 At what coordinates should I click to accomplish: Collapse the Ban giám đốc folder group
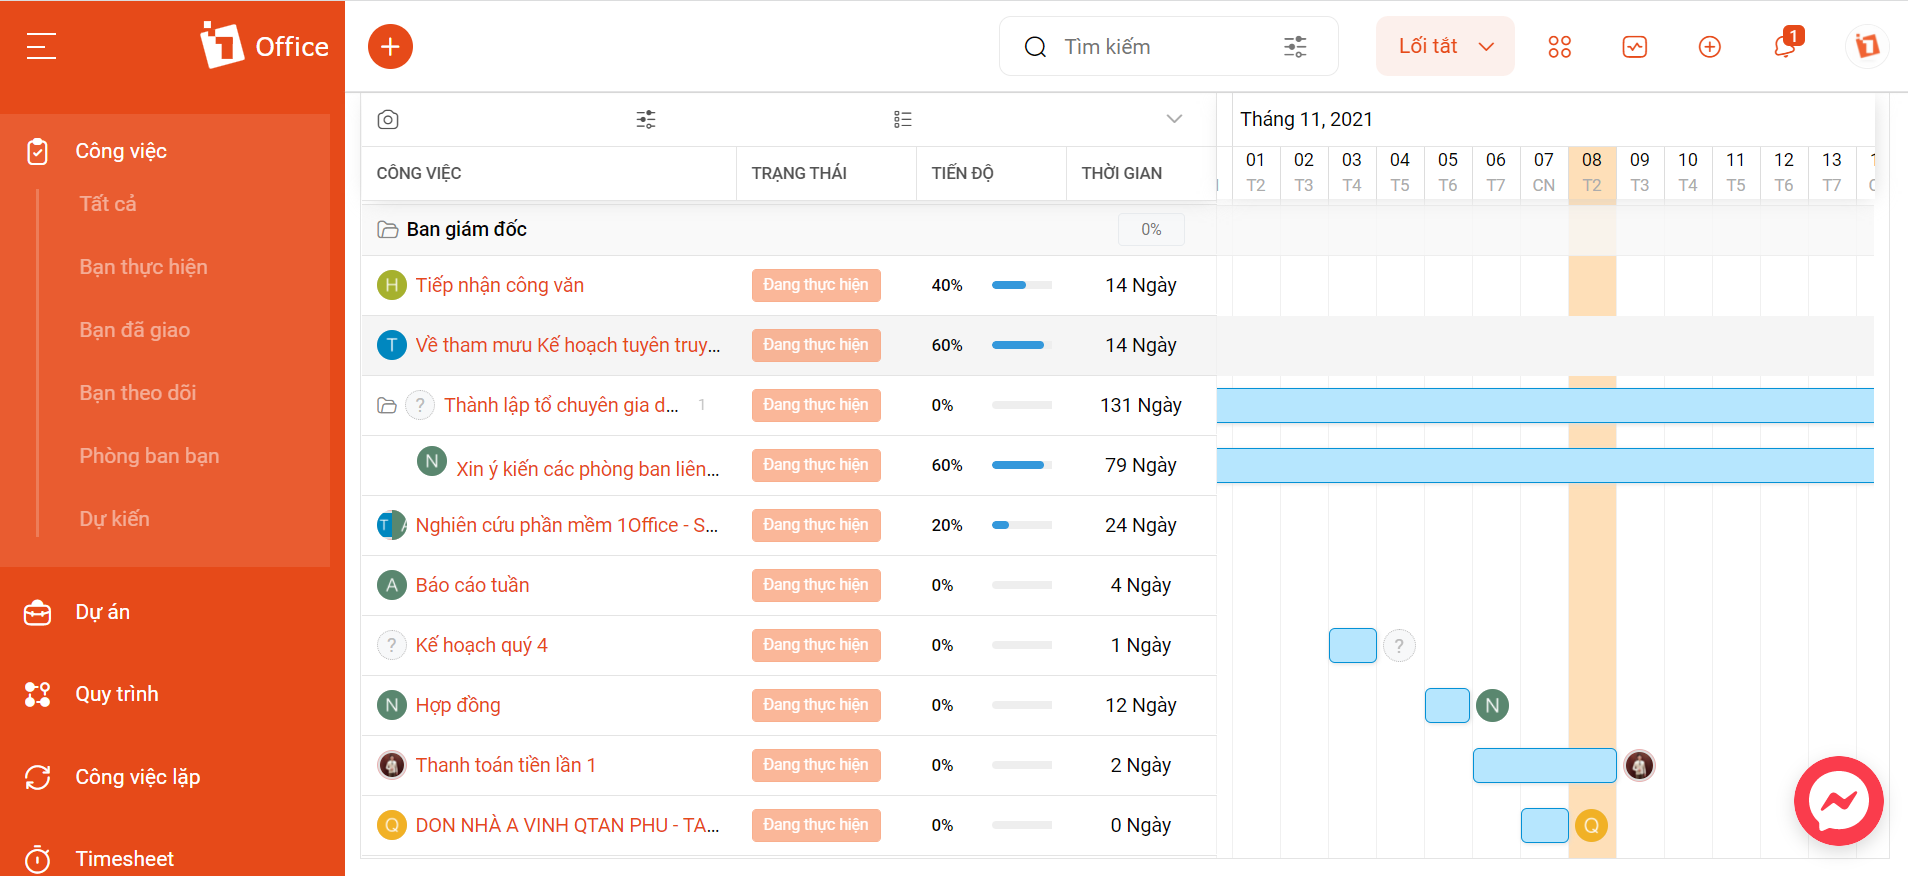(387, 230)
